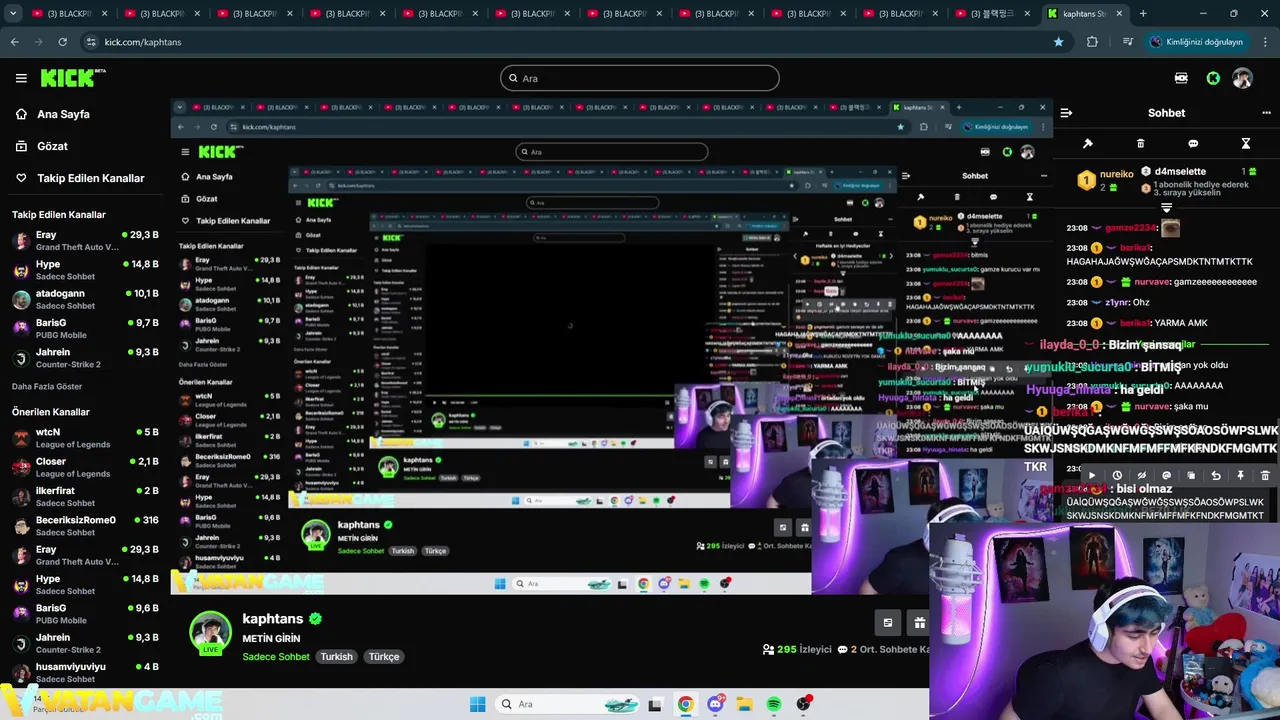Click the green K icon in header
The height and width of the screenshot is (720, 1280).
click(x=1213, y=78)
